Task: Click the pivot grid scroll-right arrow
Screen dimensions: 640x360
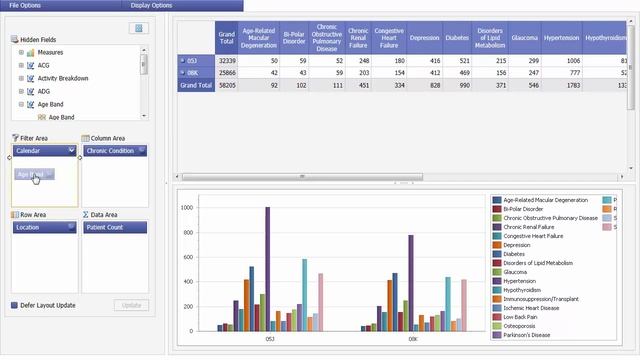Action: (x=622, y=177)
